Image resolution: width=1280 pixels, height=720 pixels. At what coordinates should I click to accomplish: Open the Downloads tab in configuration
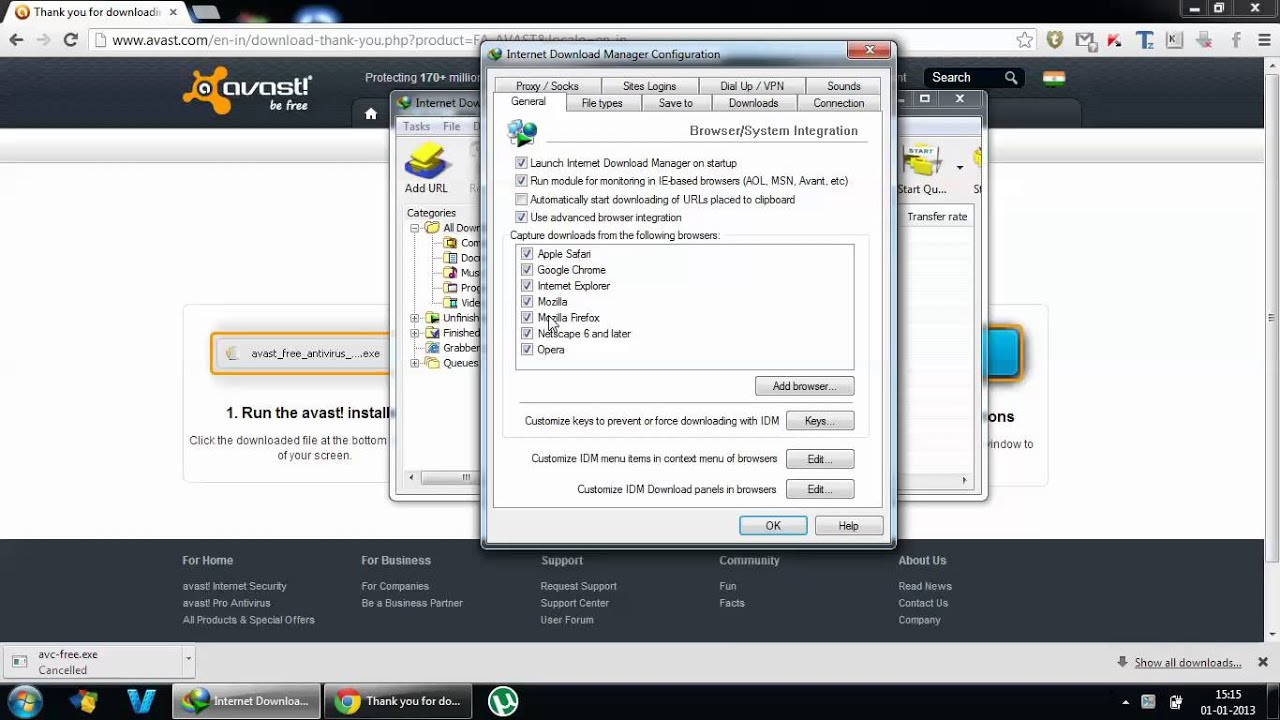click(753, 103)
